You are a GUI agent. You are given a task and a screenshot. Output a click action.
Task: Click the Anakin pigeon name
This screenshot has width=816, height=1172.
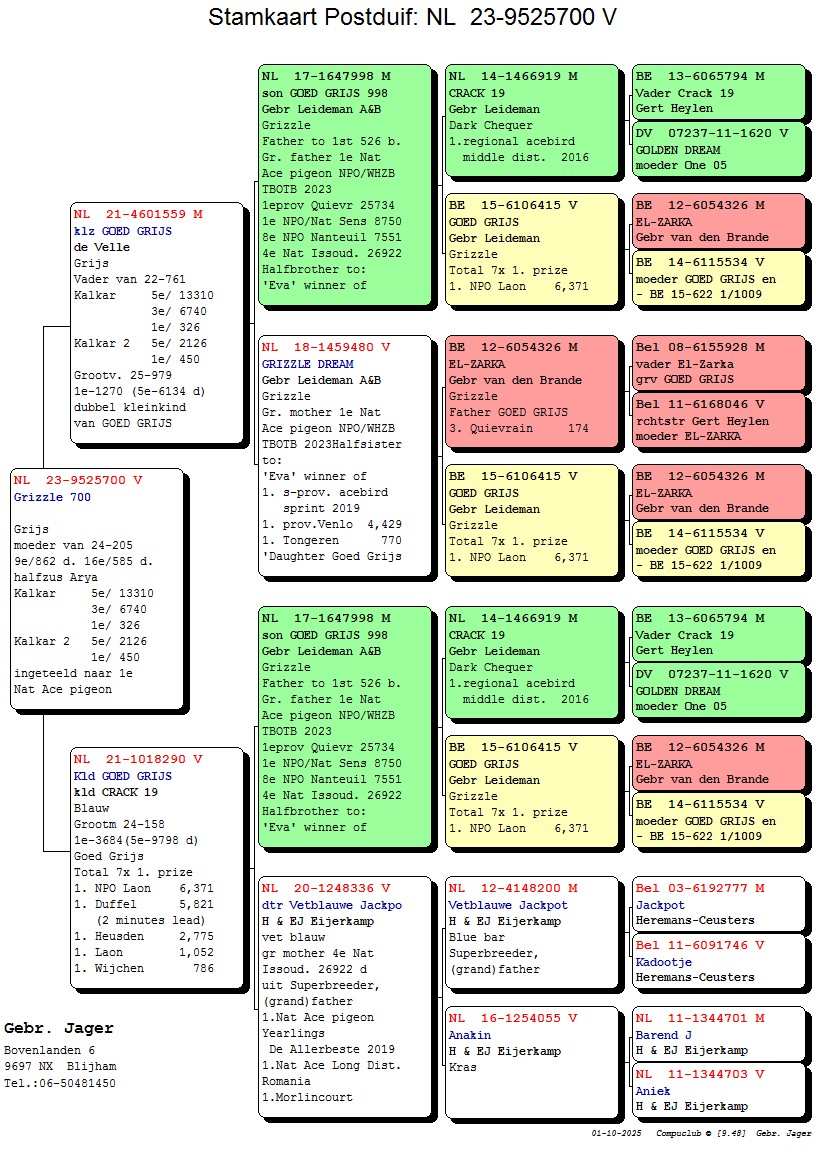tap(469, 1035)
